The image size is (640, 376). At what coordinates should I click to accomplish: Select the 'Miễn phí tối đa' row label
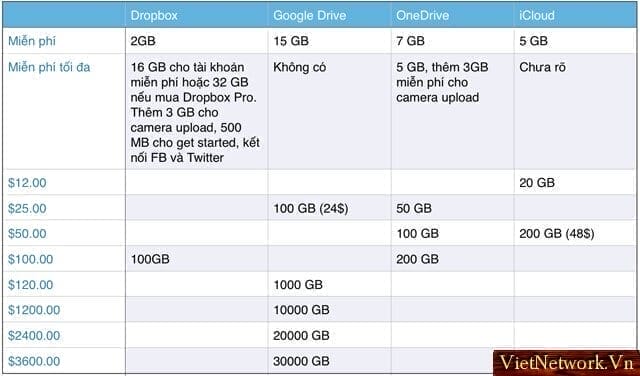(49, 67)
